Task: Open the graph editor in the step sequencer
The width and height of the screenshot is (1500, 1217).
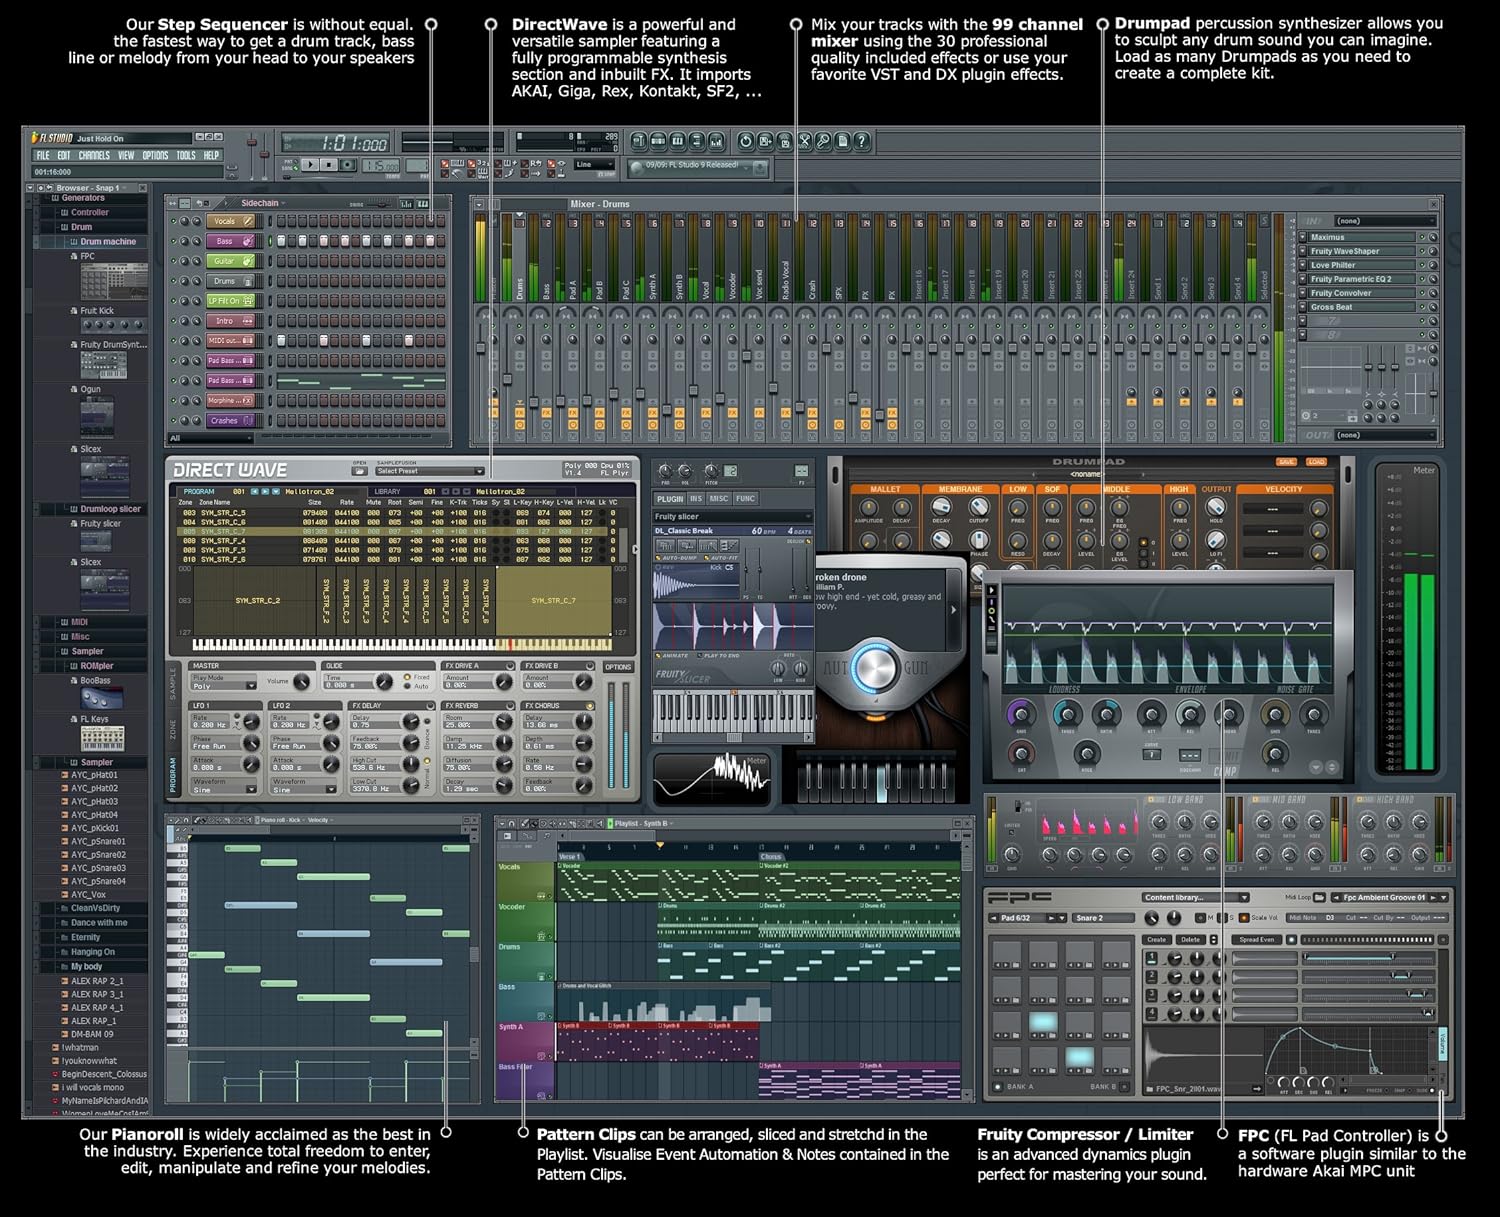Action: (406, 204)
